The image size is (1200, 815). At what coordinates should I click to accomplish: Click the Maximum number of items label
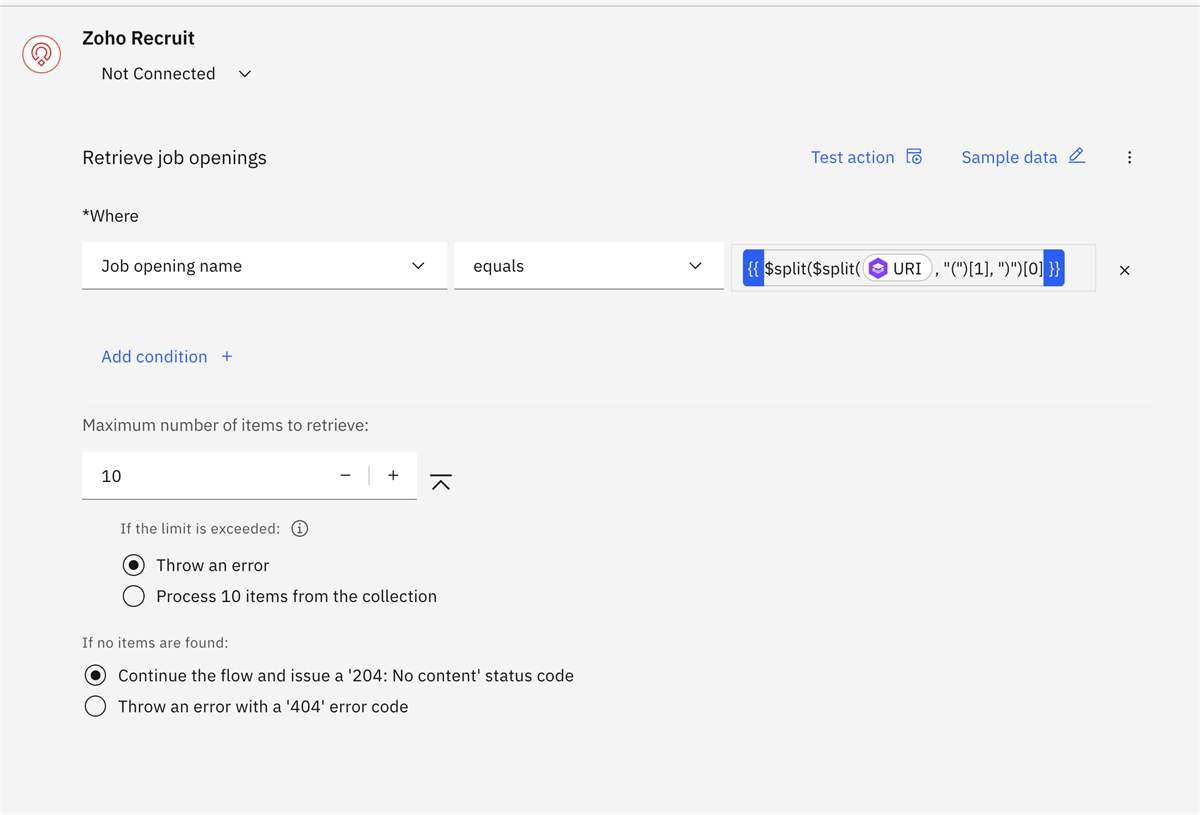point(225,425)
